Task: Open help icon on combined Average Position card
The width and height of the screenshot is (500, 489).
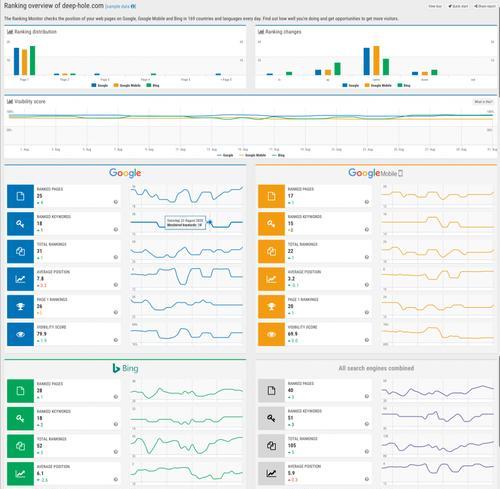Action: (x=367, y=479)
